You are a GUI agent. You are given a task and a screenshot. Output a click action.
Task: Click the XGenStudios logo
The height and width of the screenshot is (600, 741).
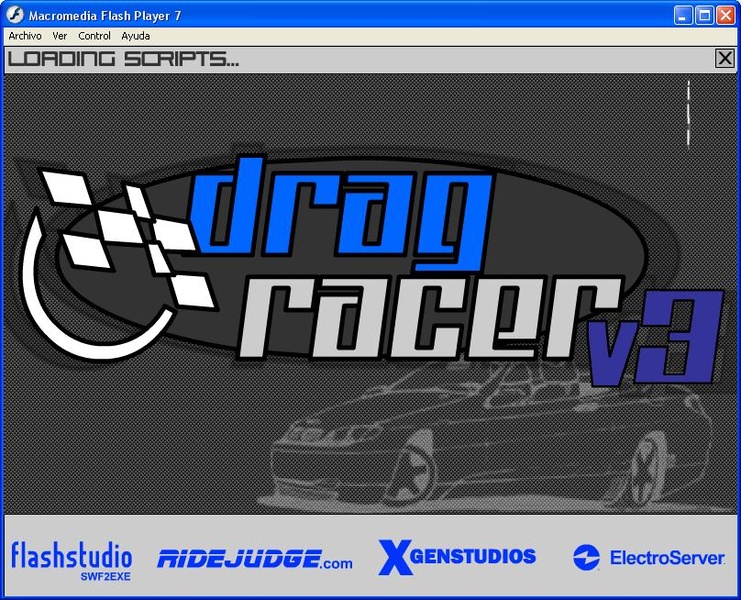tap(457, 557)
